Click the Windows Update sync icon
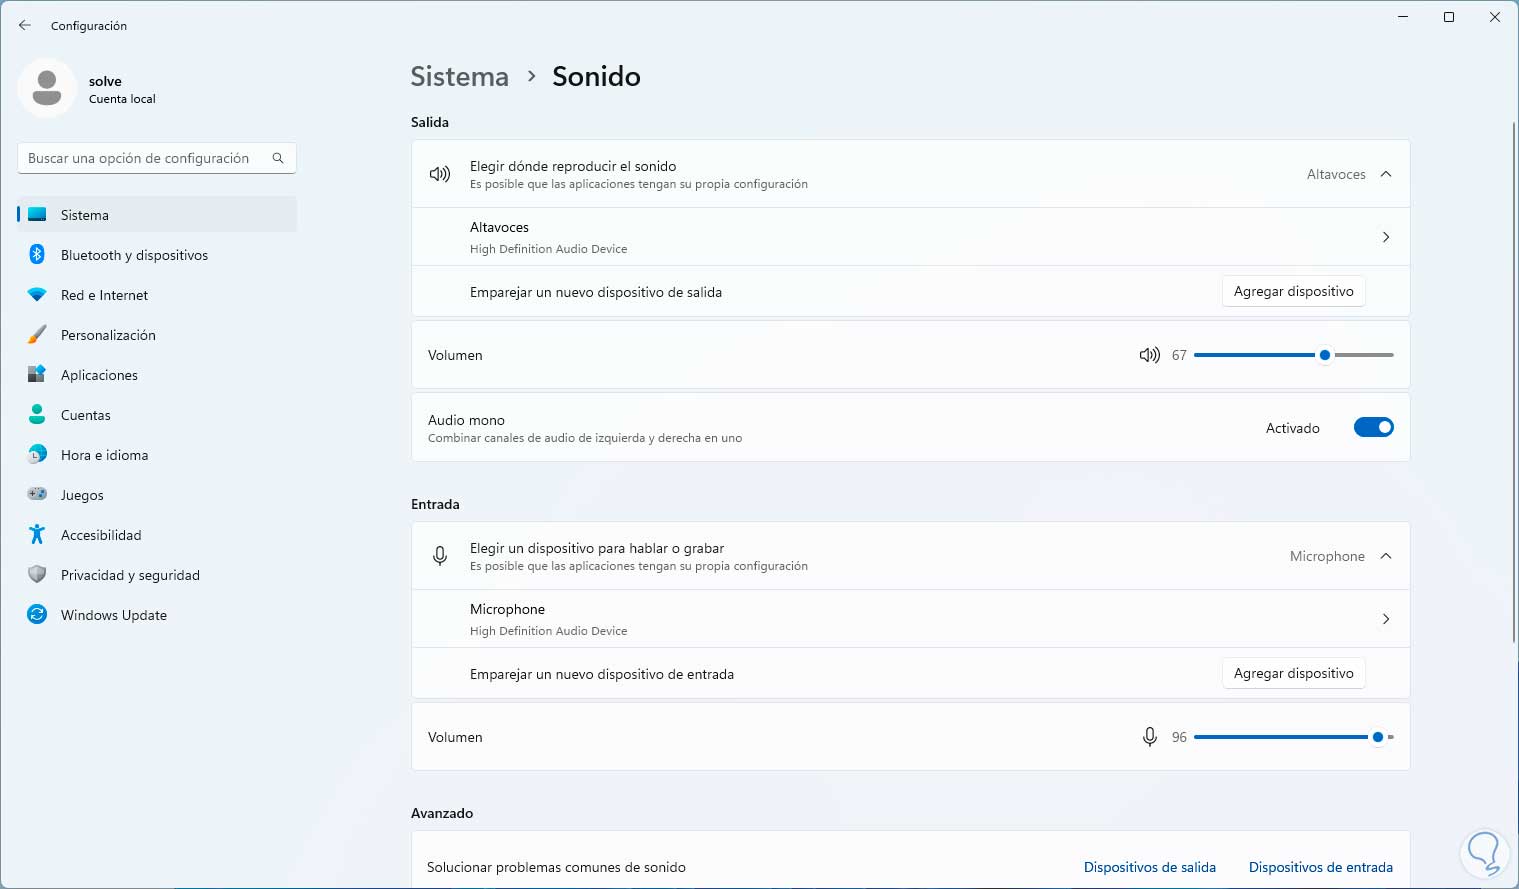 37,615
